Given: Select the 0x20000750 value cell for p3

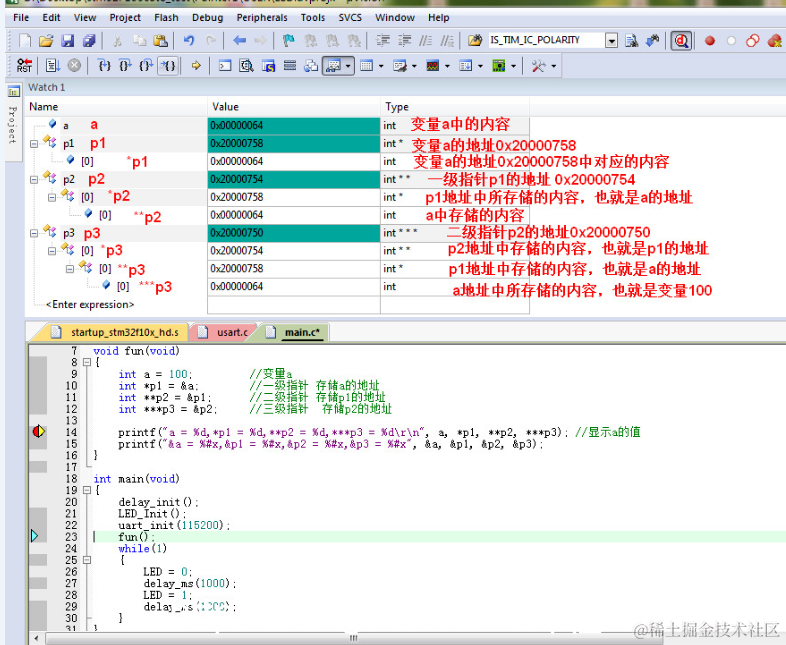Looking at the screenshot, I should [x=294, y=233].
